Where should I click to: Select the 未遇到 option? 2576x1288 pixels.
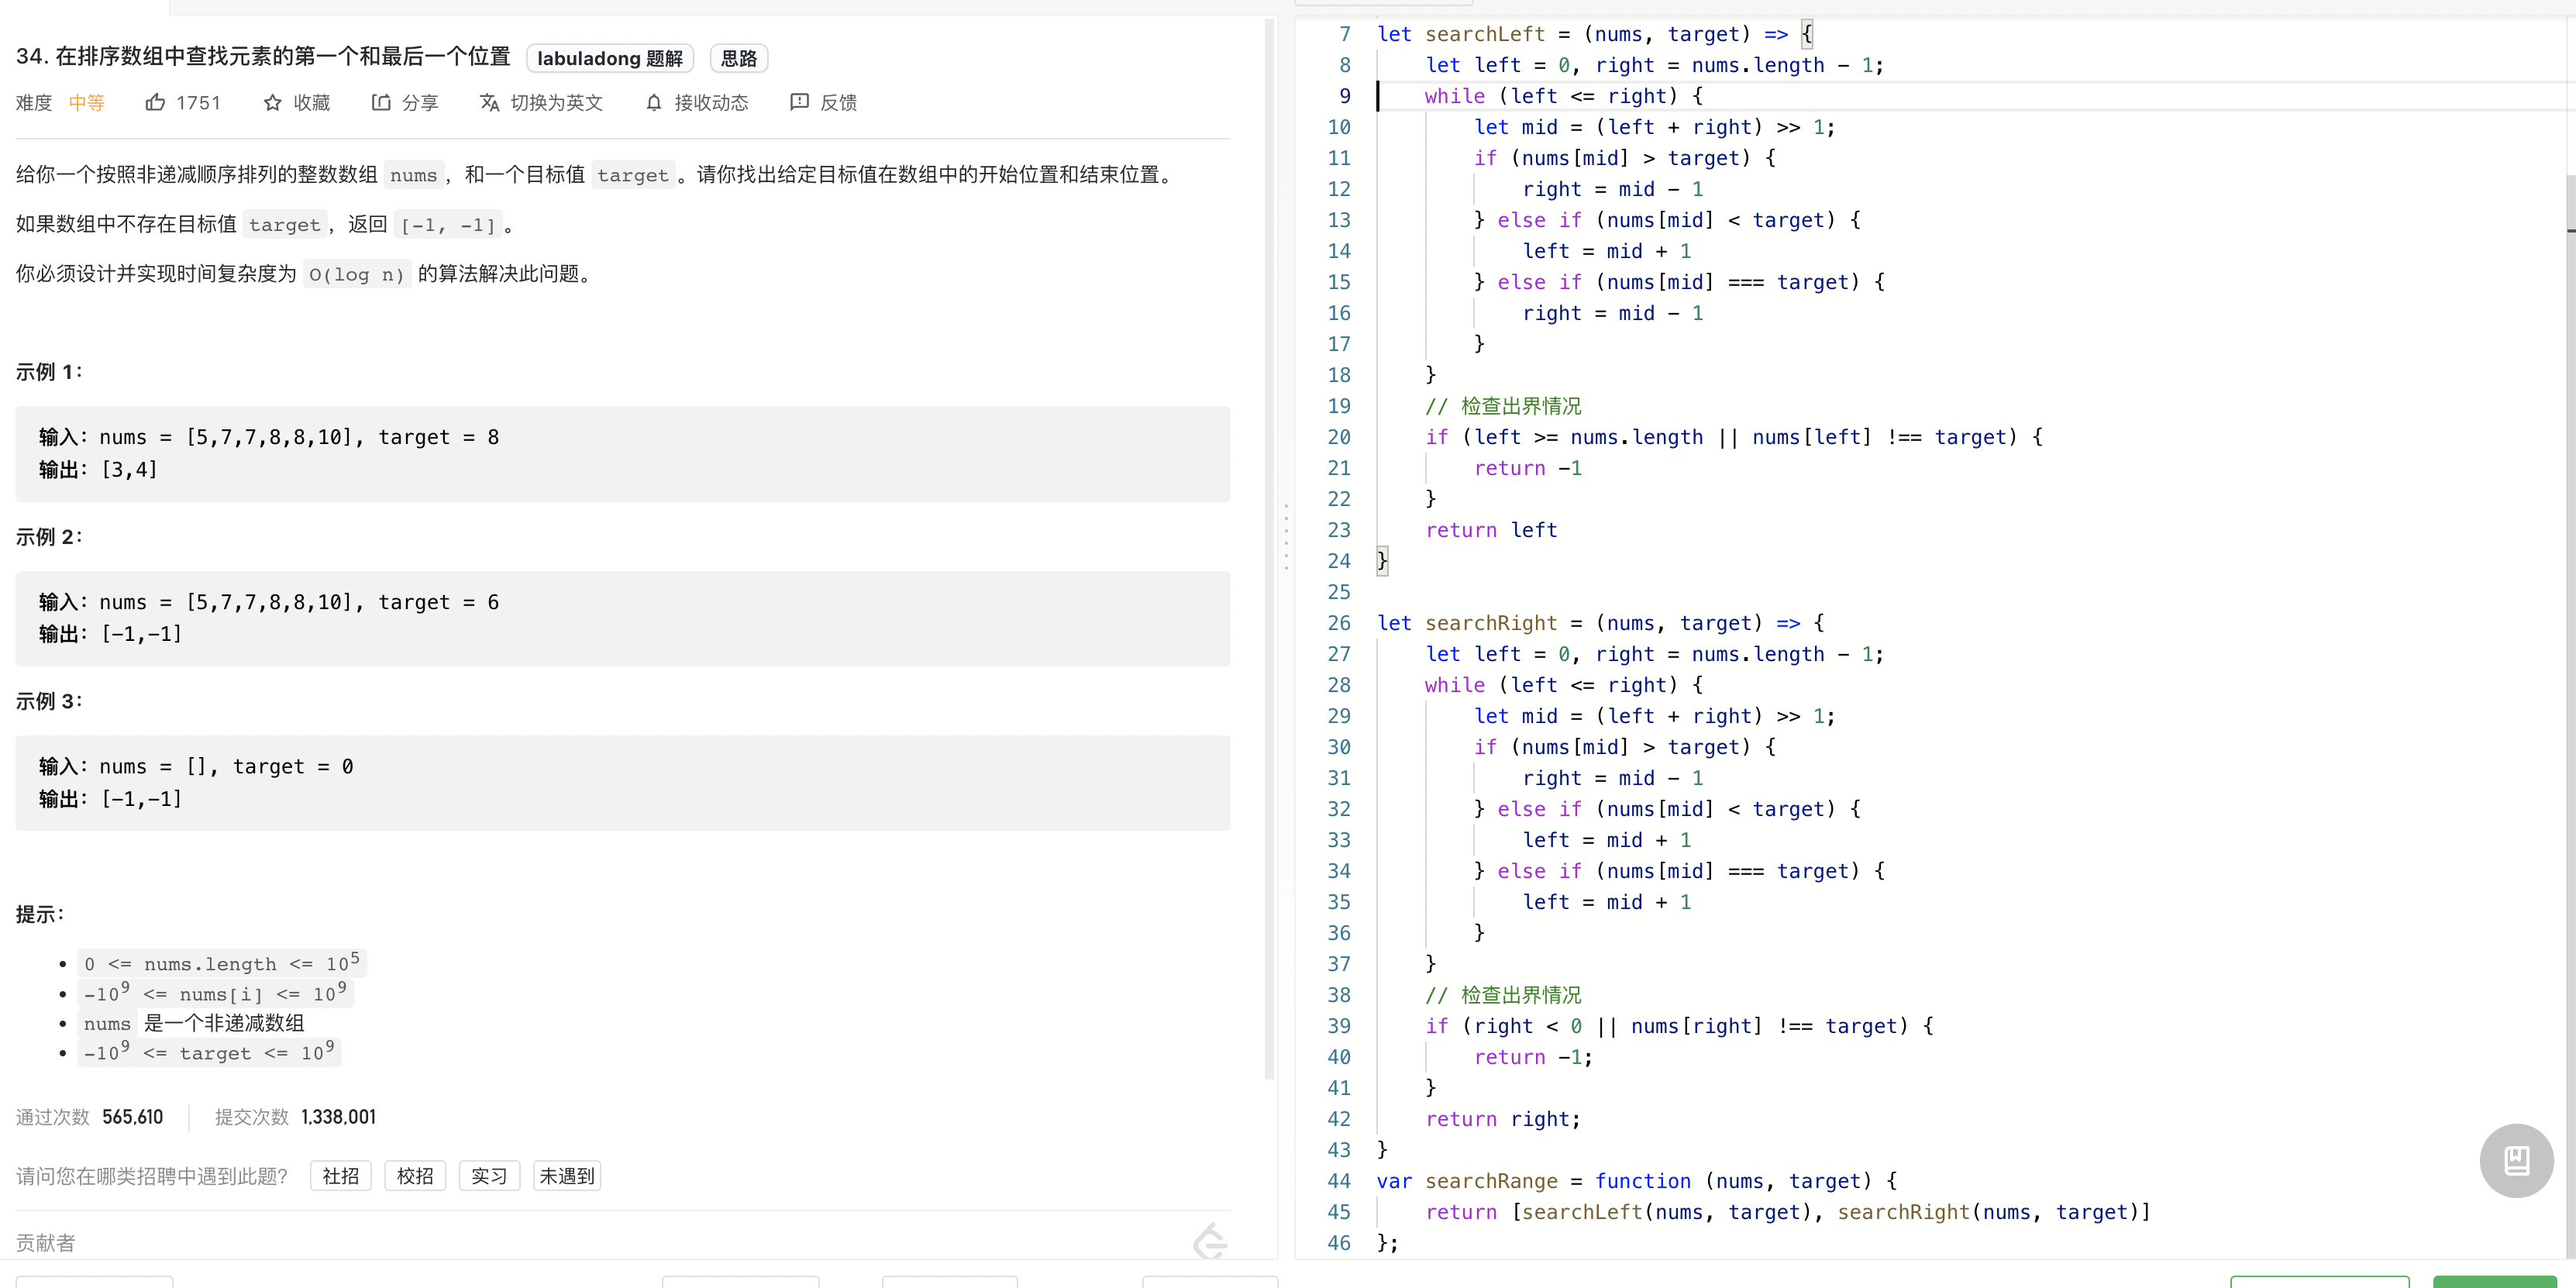pos(567,1176)
